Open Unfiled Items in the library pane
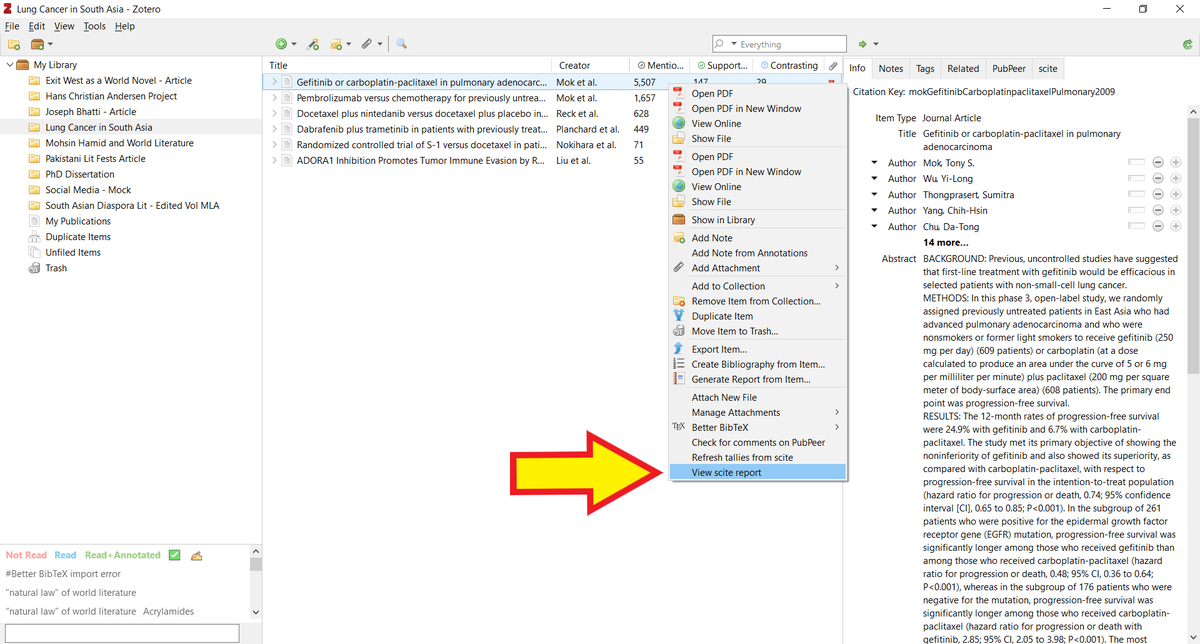Image resolution: width=1200 pixels, height=644 pixels. pos(73,252)
